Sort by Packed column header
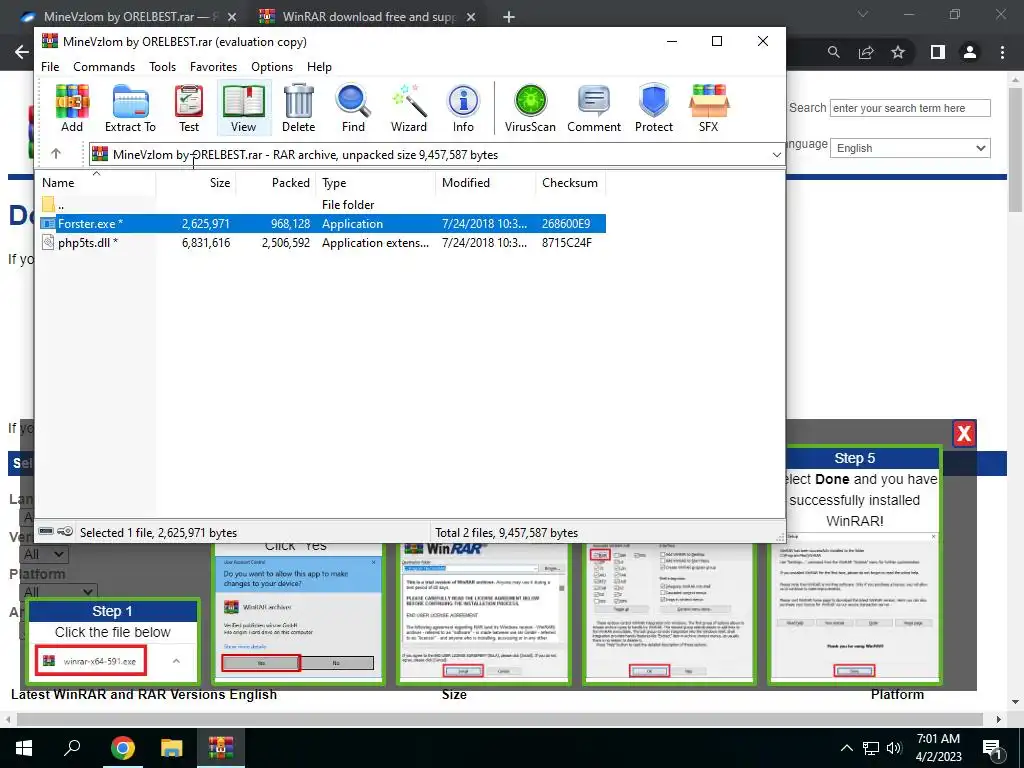1024x768 pixels. 276,183
